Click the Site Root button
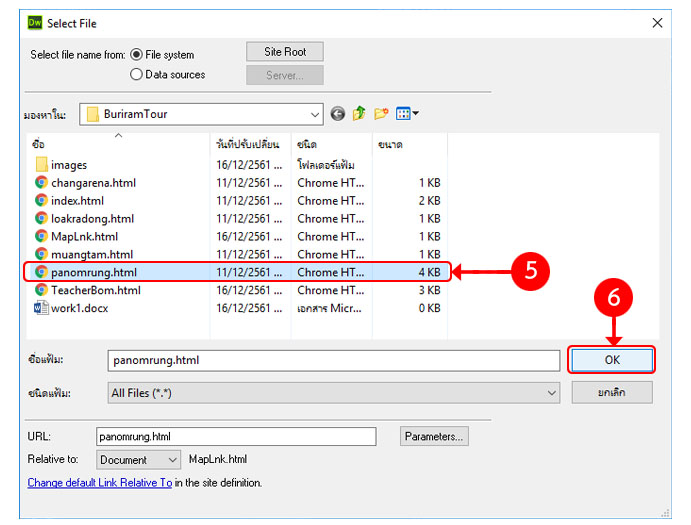691x525 pixels. tap(285, 51)
